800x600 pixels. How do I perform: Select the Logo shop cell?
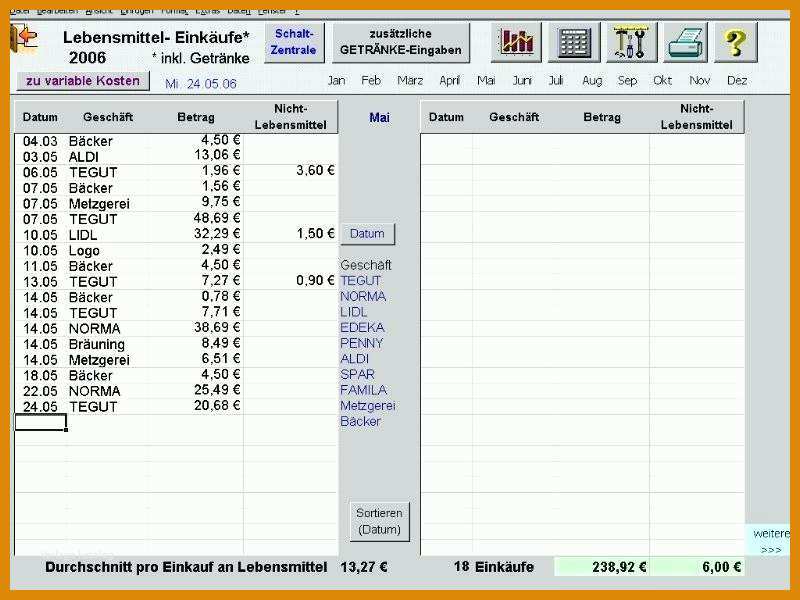(108, 251)
